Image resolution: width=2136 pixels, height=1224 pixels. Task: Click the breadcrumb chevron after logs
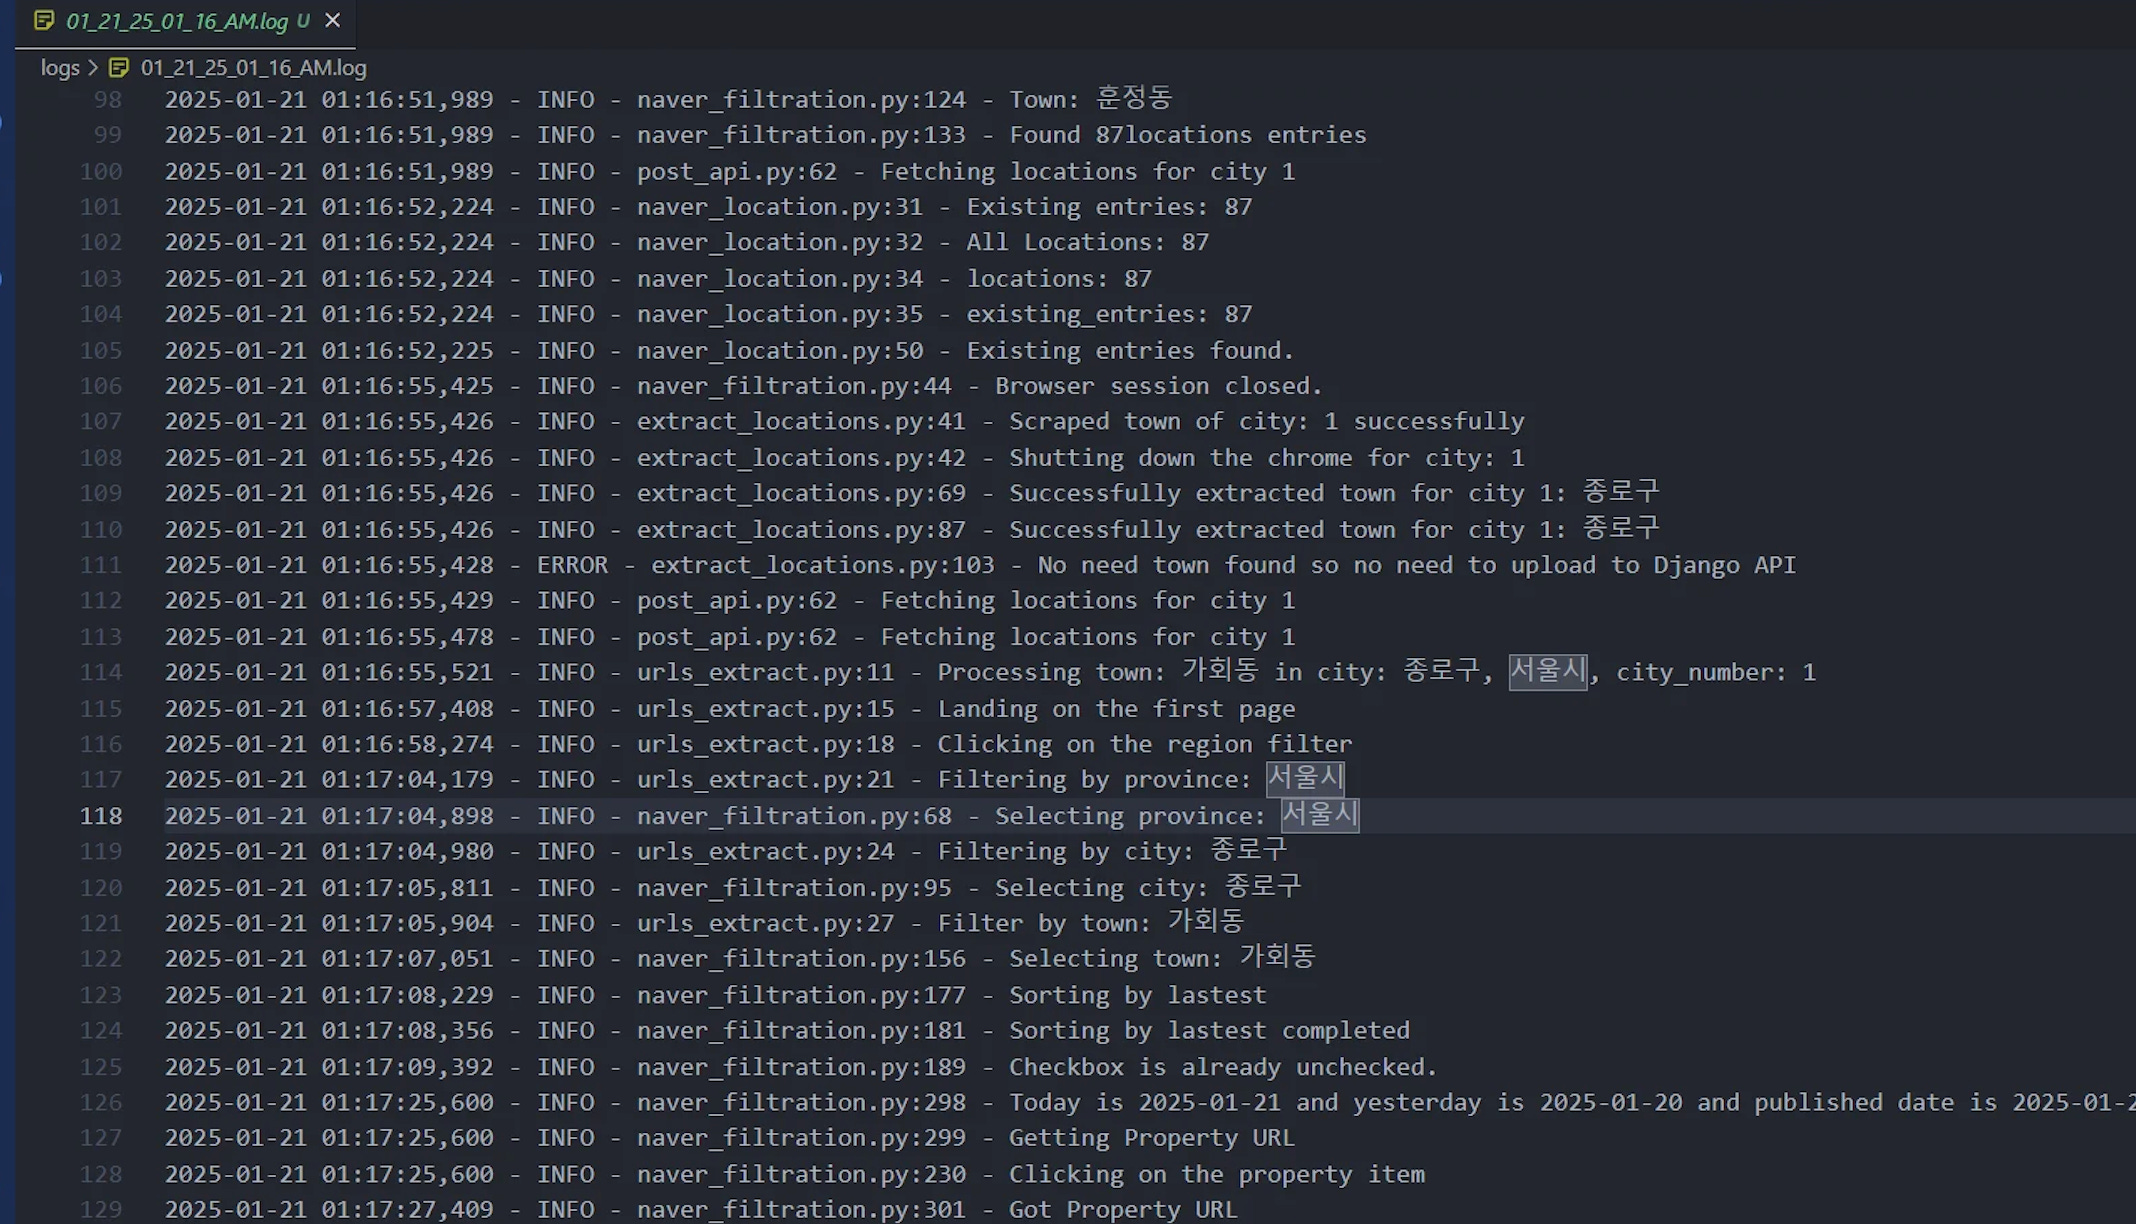point(93,68)
